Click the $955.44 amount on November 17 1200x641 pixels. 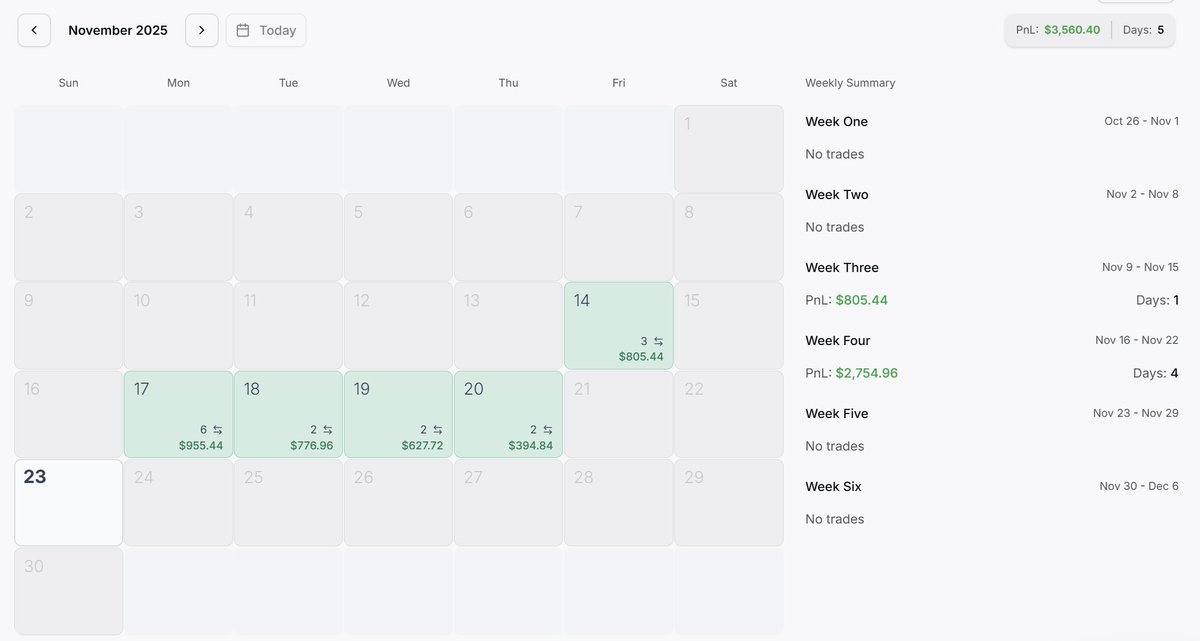201,445
